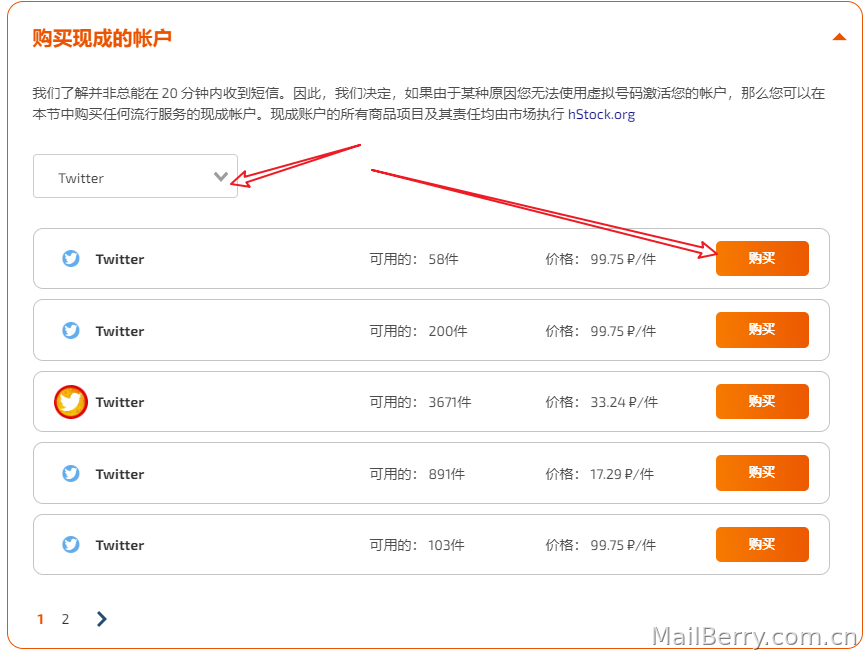Click the Twitter bird icon in 103件 row
This screenshot has width=864, height=654.
(x=71, y=545)
